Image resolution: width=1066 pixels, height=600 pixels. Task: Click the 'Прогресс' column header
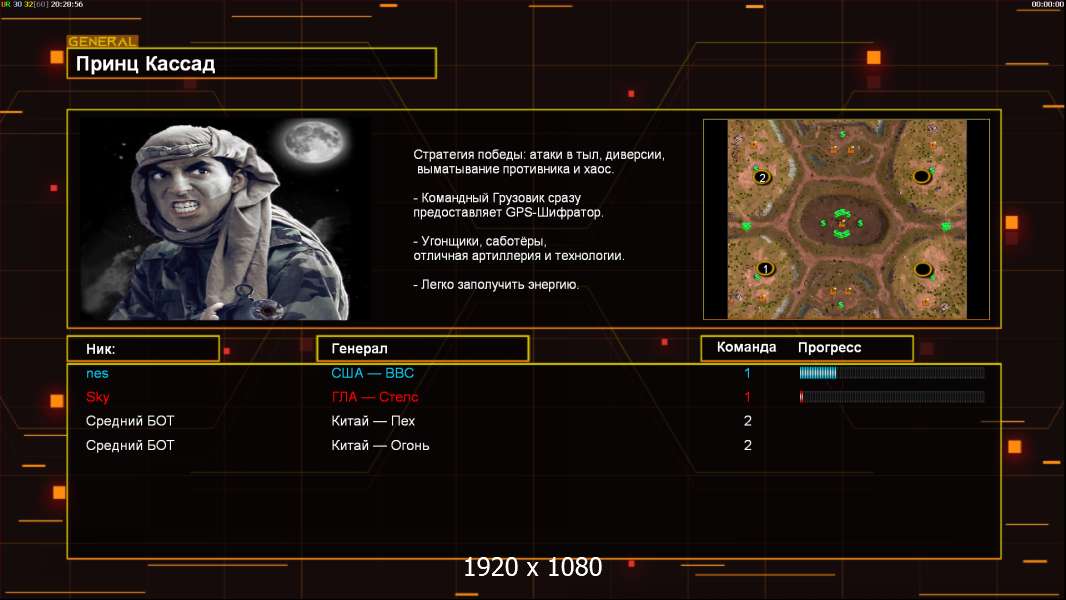(829, 347)
